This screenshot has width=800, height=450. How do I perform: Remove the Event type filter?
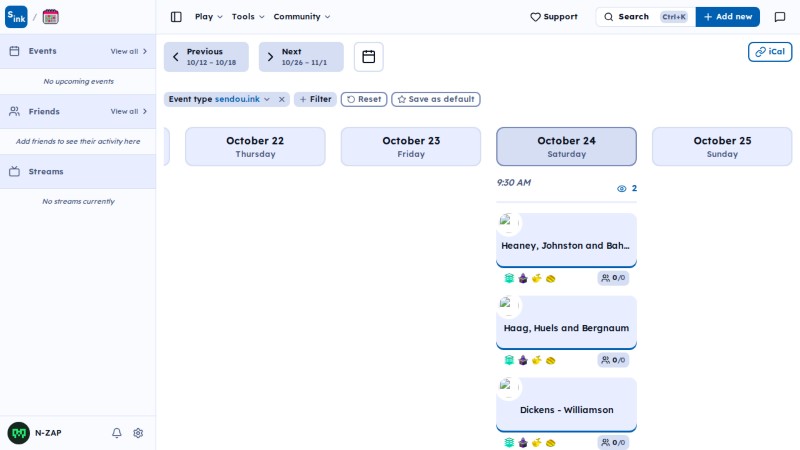[282, 99]
